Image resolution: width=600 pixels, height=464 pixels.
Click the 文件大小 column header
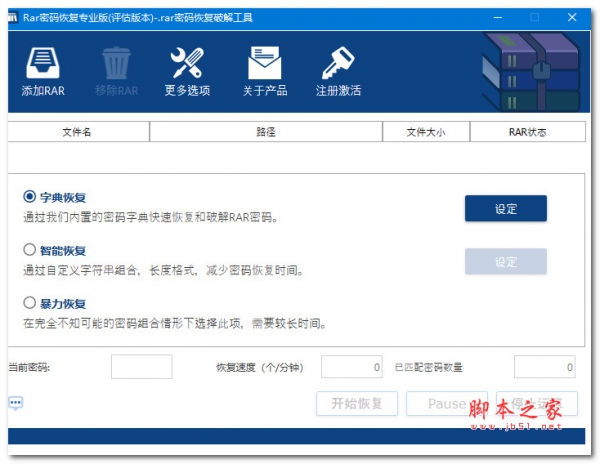(426, 132)
